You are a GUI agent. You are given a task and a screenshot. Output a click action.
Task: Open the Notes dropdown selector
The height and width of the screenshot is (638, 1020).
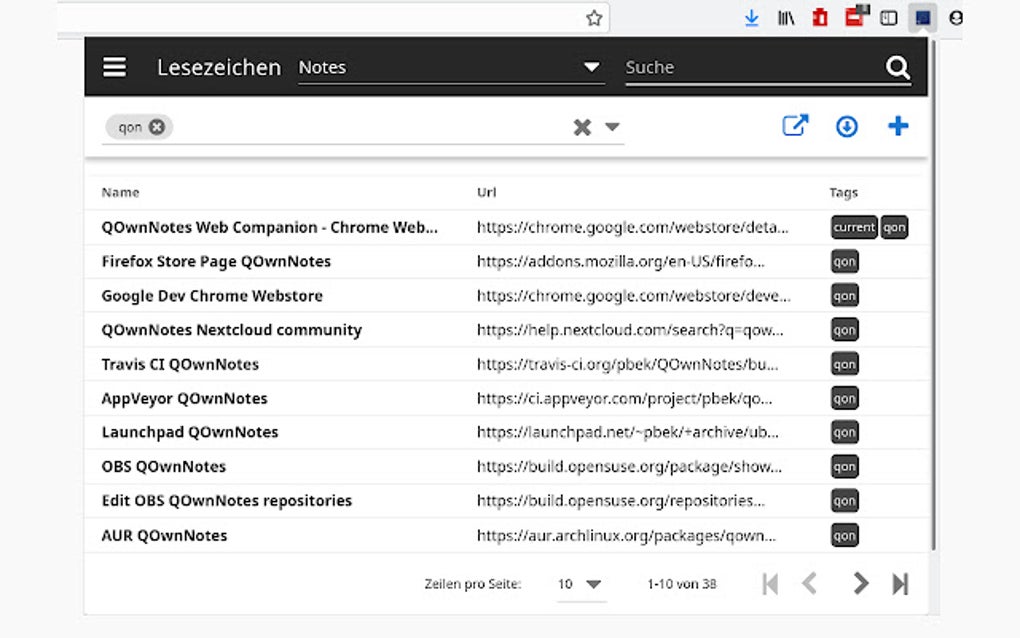(450, 67)
